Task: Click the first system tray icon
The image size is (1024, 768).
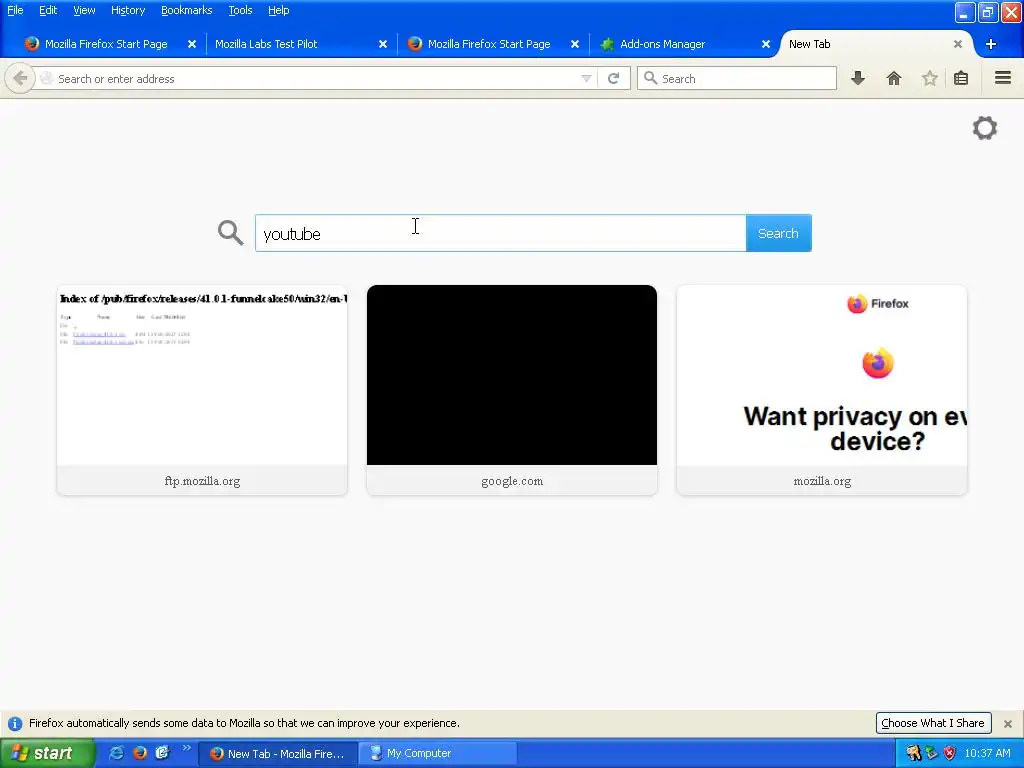Action: coord(913,753)
